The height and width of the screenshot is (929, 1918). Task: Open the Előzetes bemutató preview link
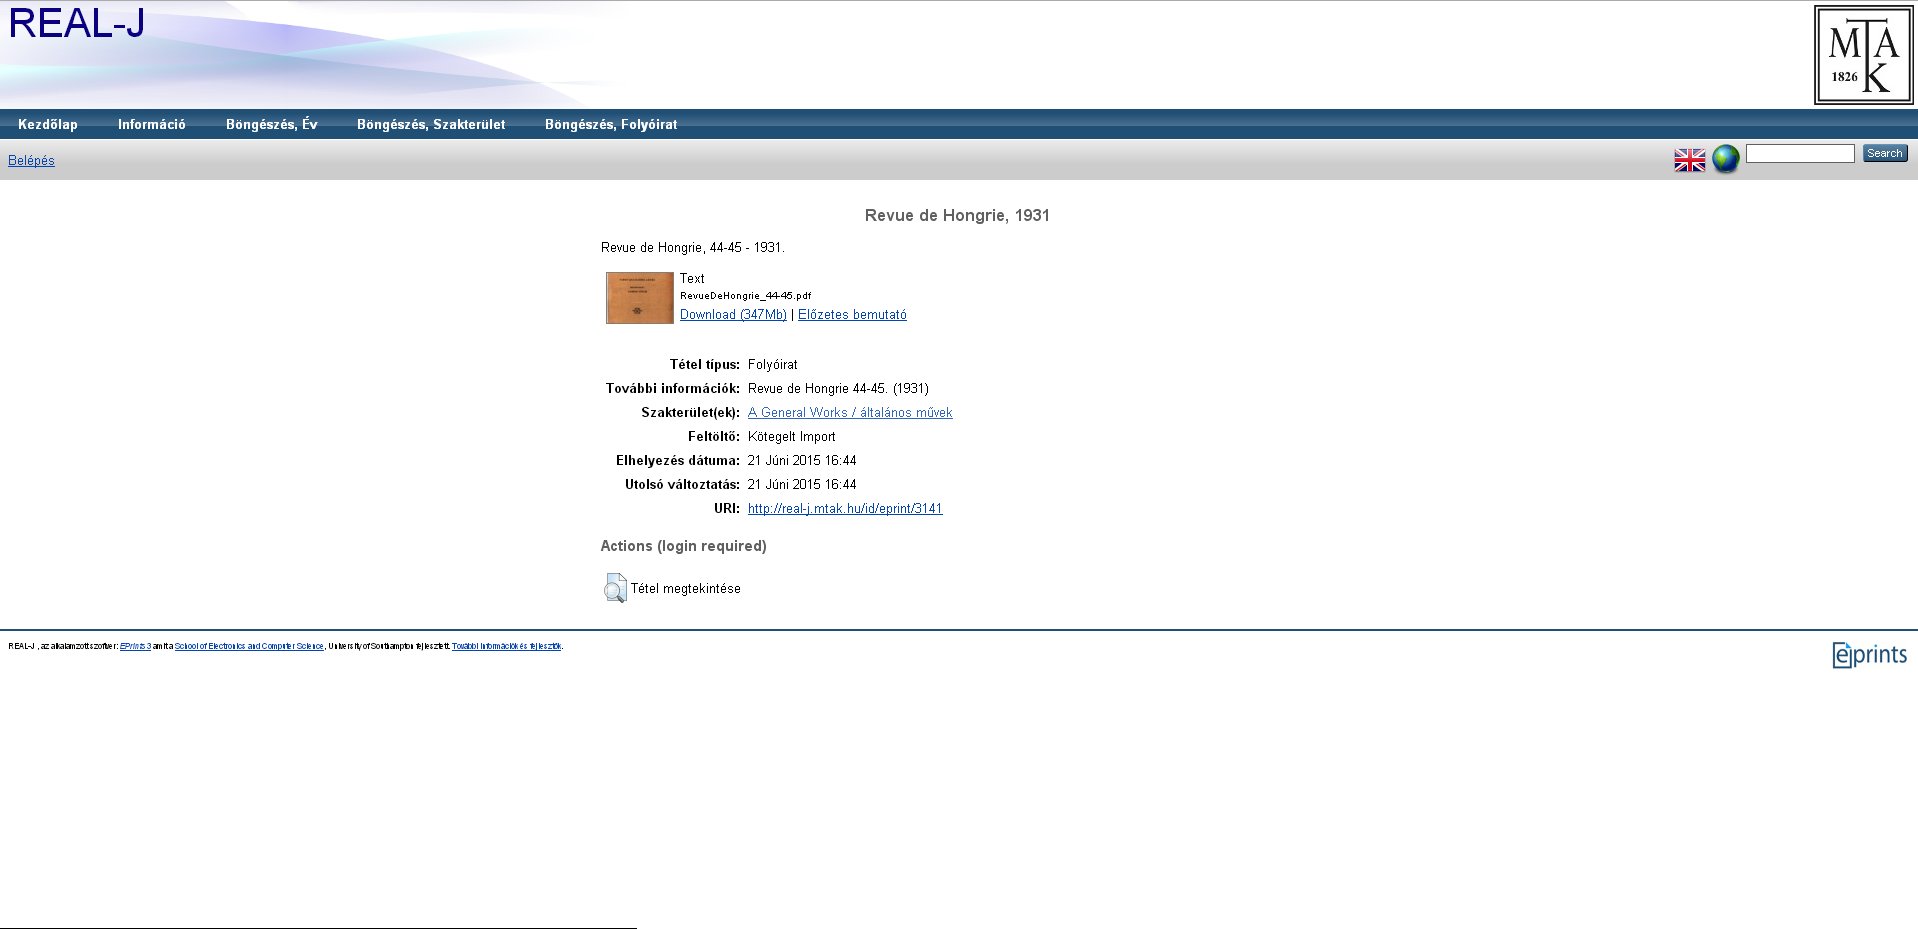tap(852, 315)
